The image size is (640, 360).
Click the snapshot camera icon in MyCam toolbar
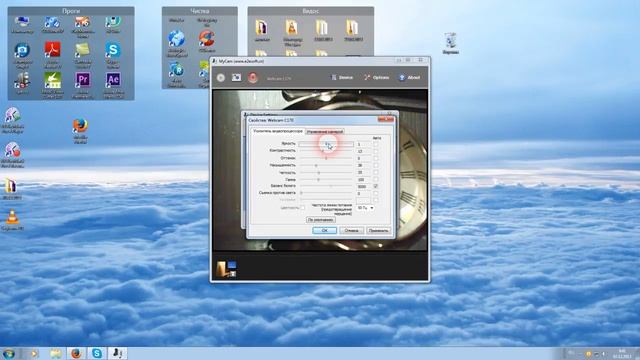(236, 78)
